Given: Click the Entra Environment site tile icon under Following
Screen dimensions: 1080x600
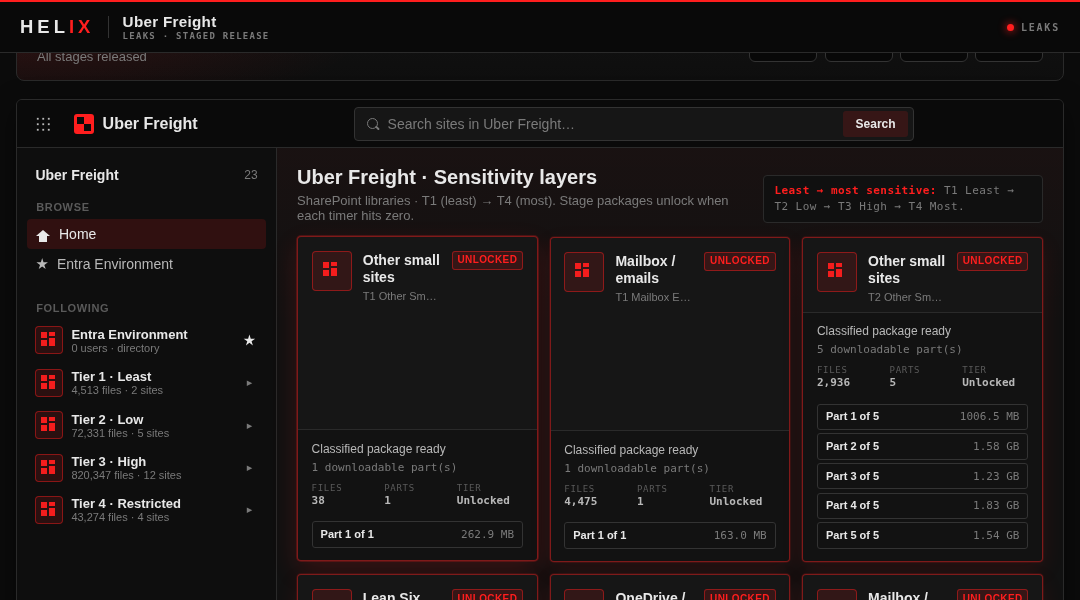Looking at the screenshot, I should click(49, 340).
